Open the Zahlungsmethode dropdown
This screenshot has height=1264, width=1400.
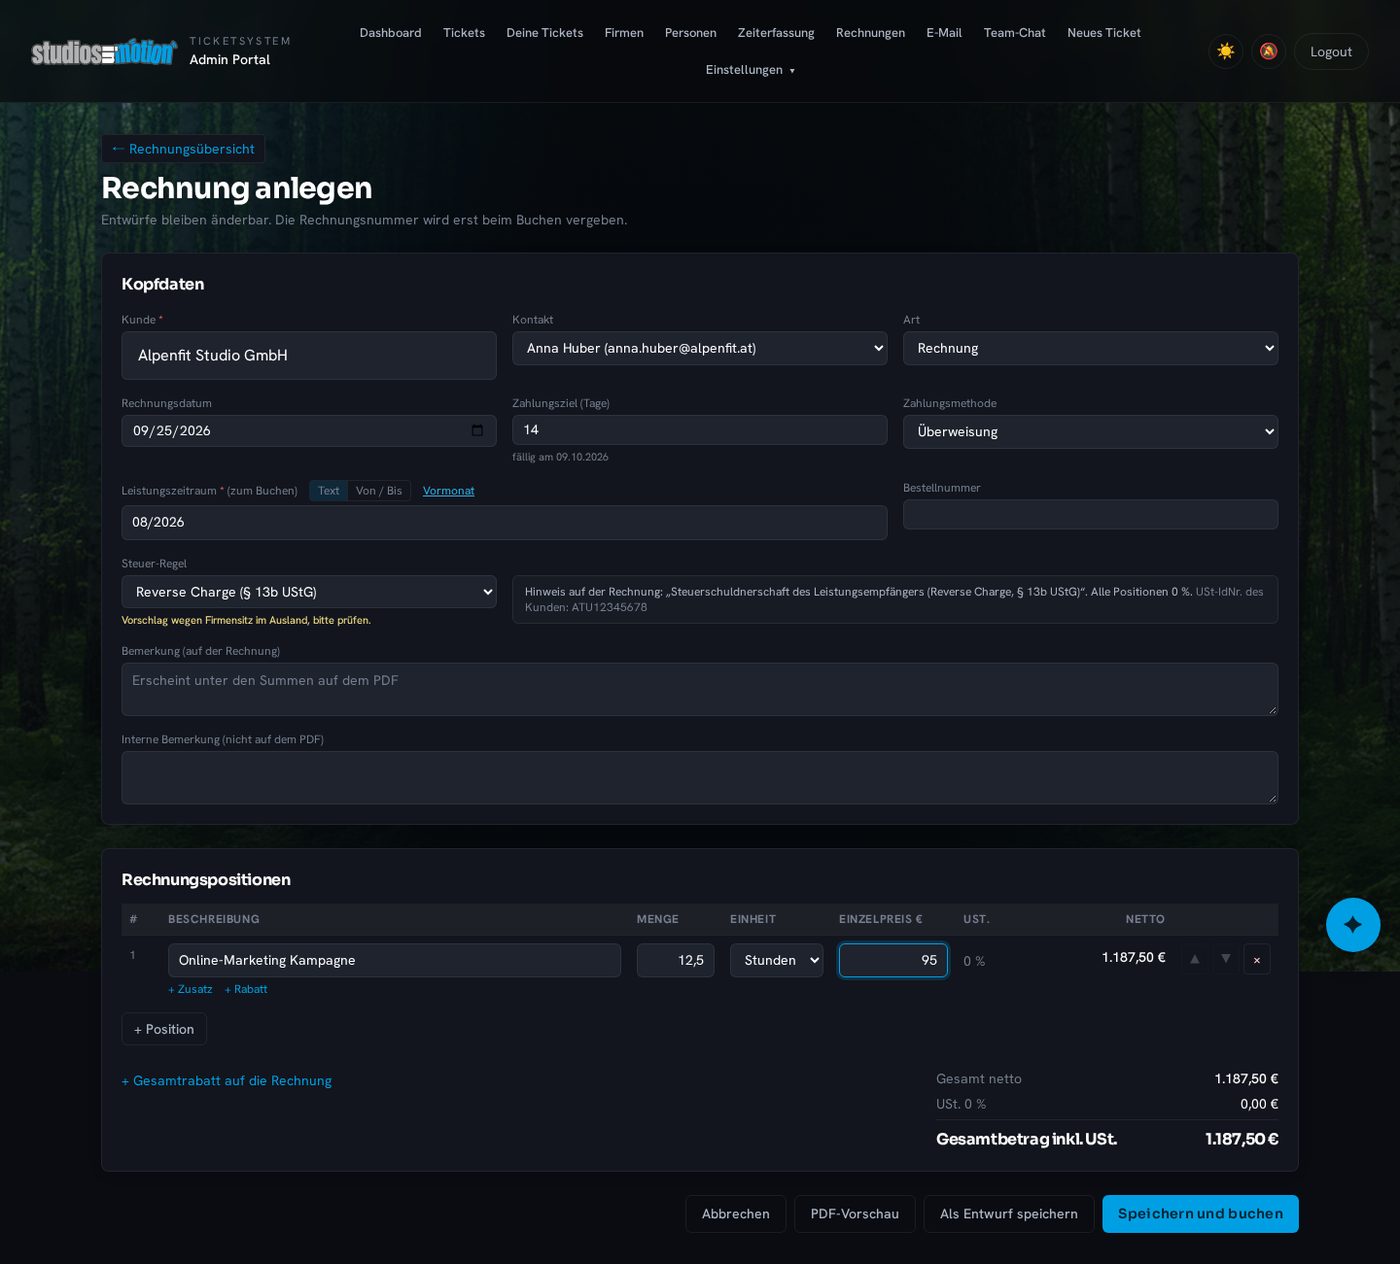tap(1090, 432)
